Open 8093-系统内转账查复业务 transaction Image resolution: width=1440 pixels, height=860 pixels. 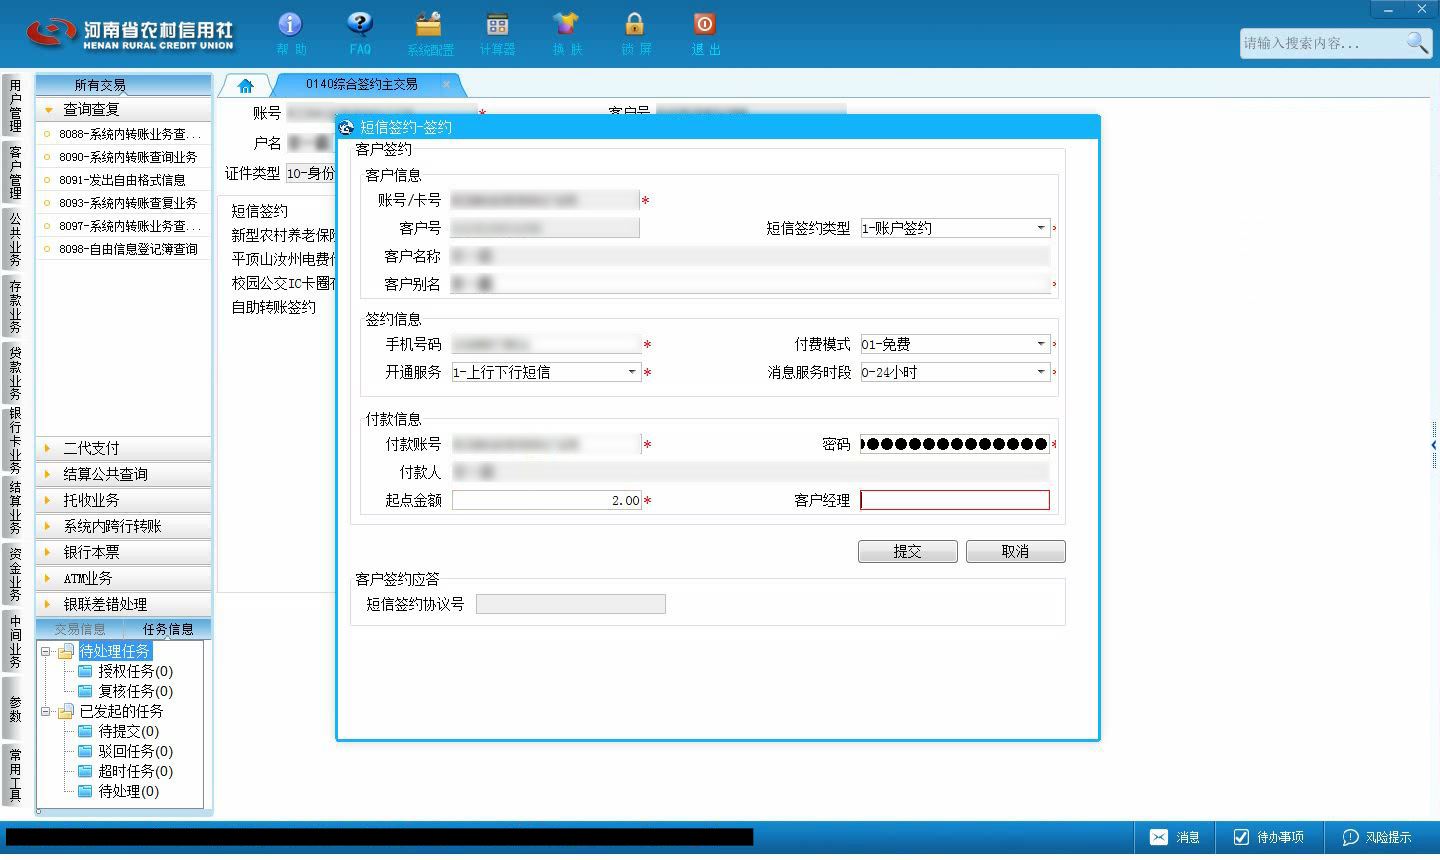[x=124, y=203]
